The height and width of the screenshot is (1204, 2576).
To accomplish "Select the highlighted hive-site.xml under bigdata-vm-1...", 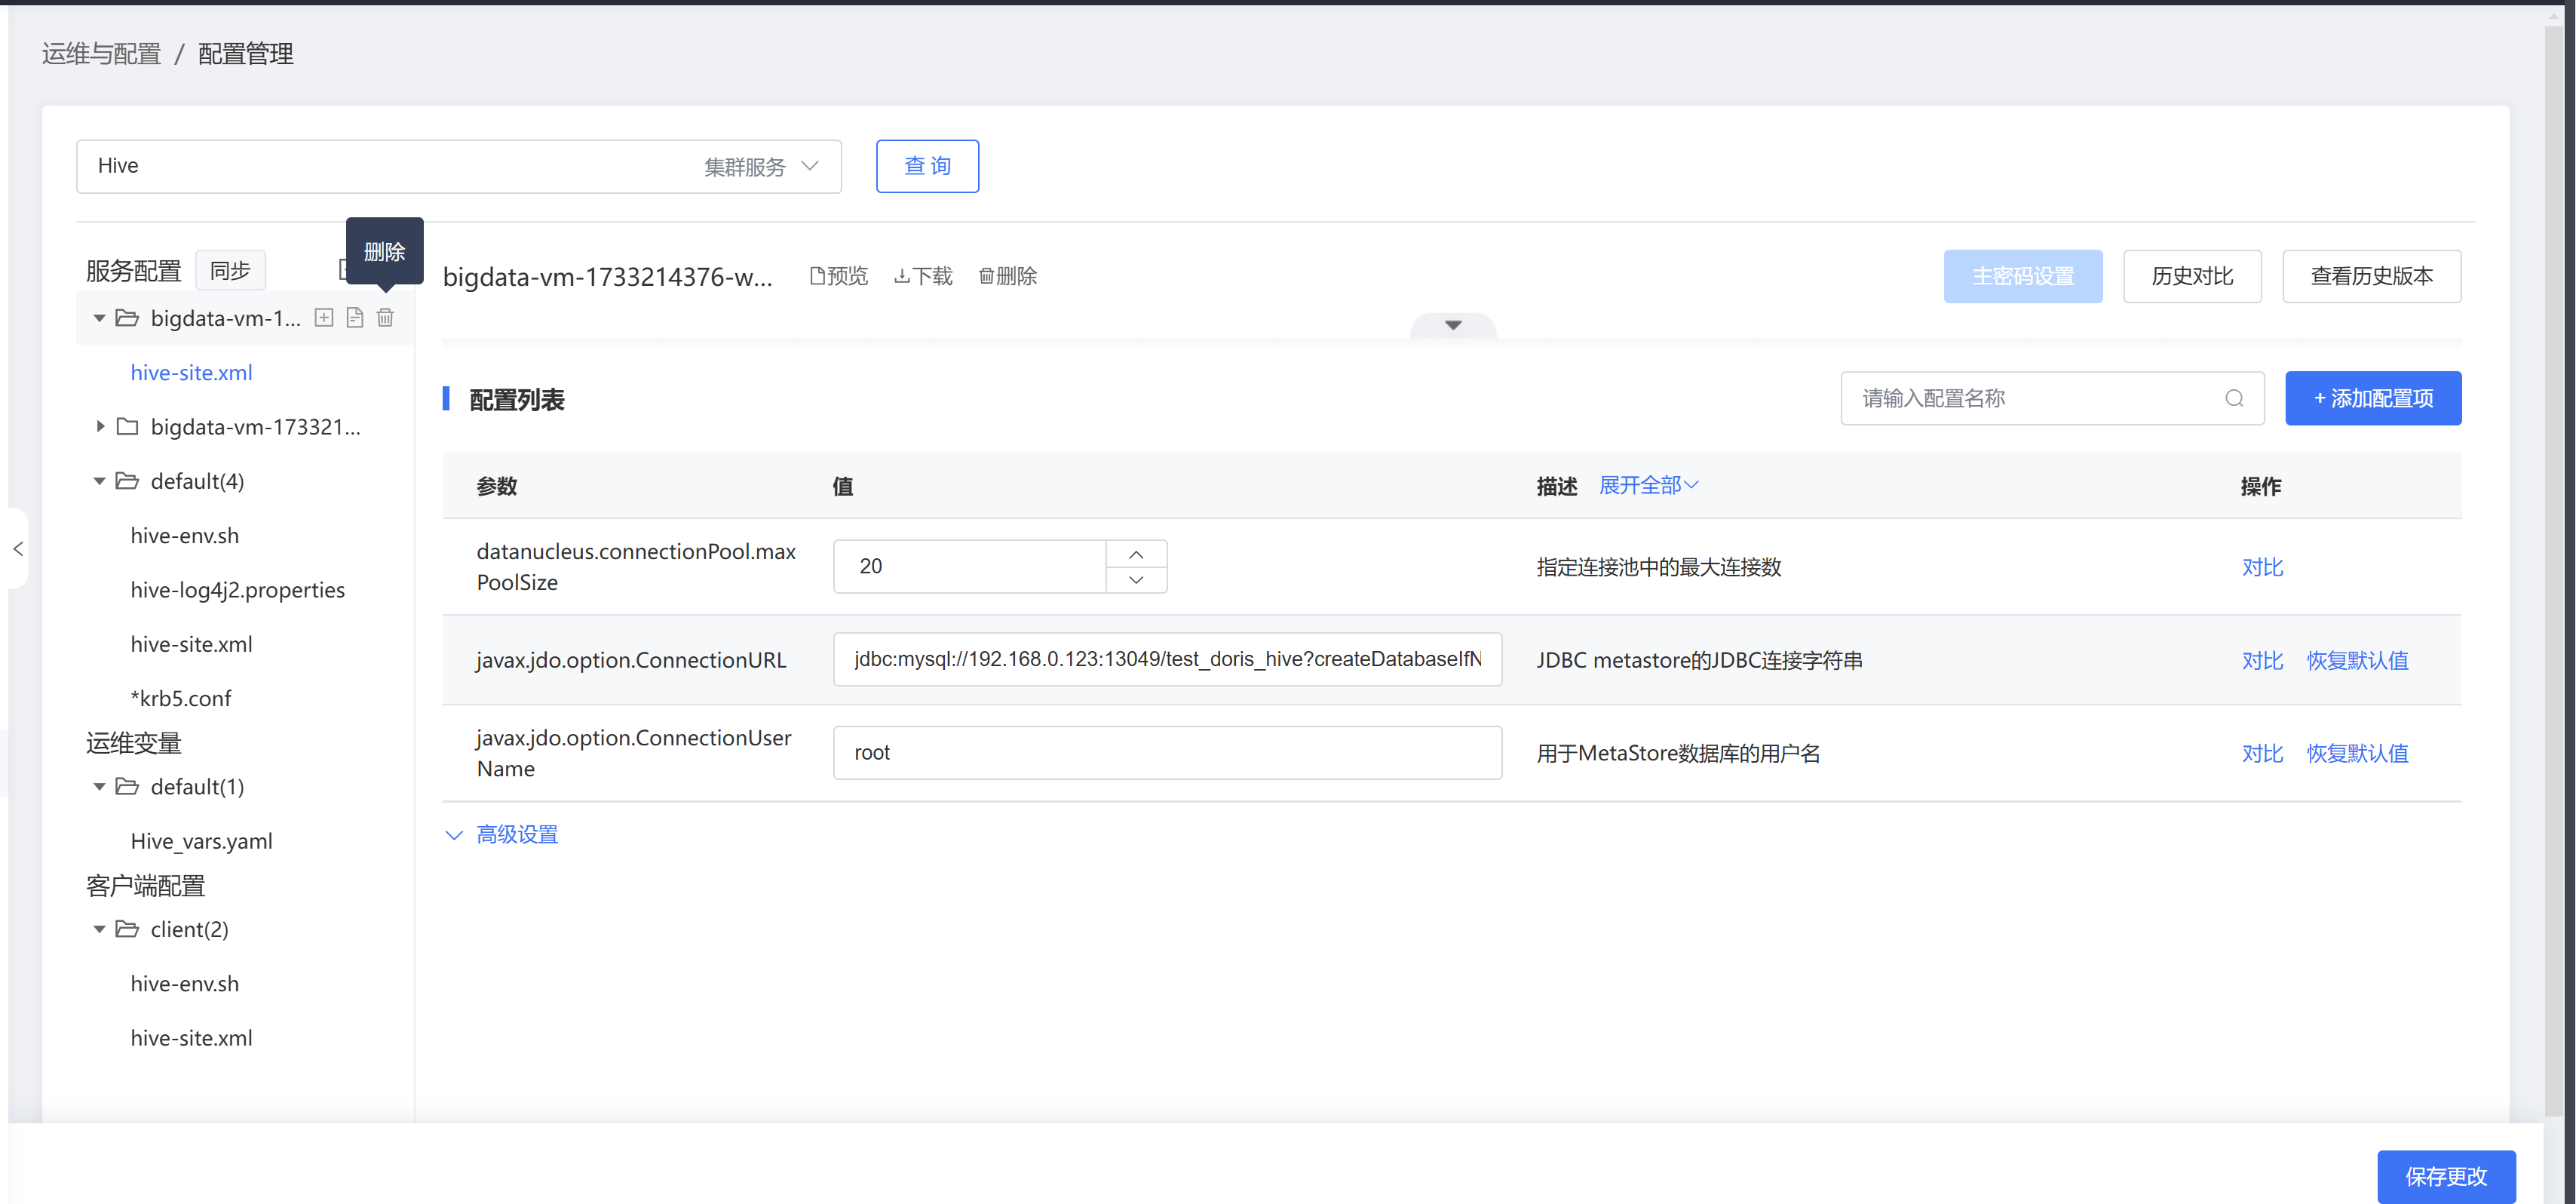I will (191, 373).
